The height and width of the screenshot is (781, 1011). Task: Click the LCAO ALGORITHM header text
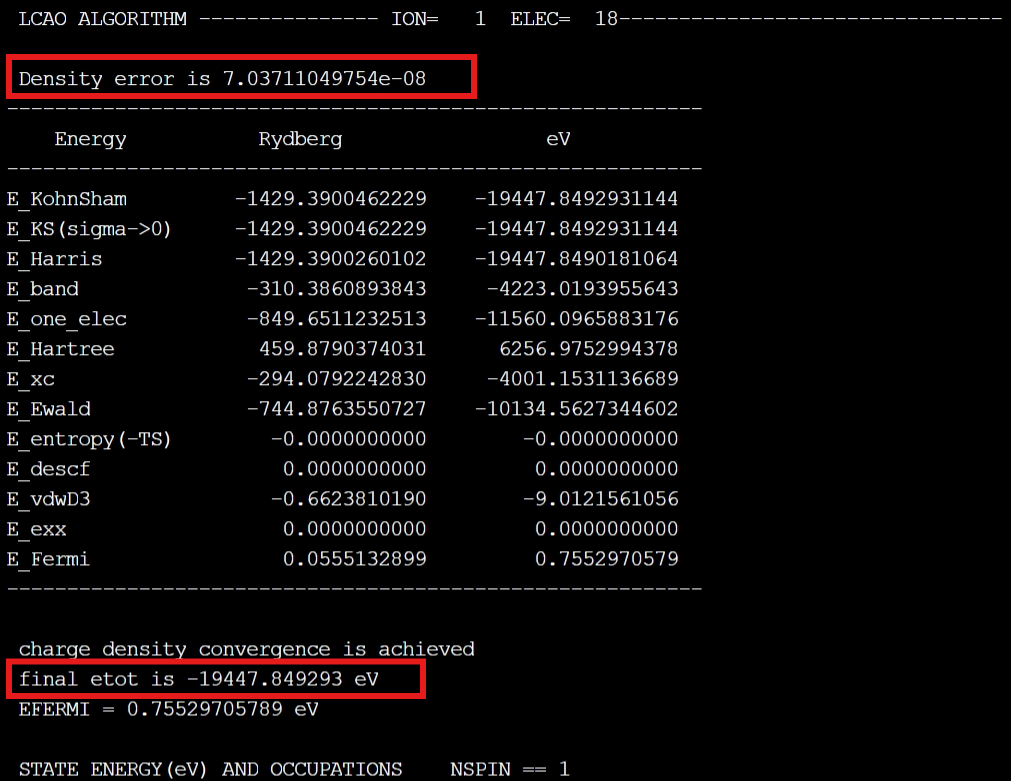(x=102, y=19)
